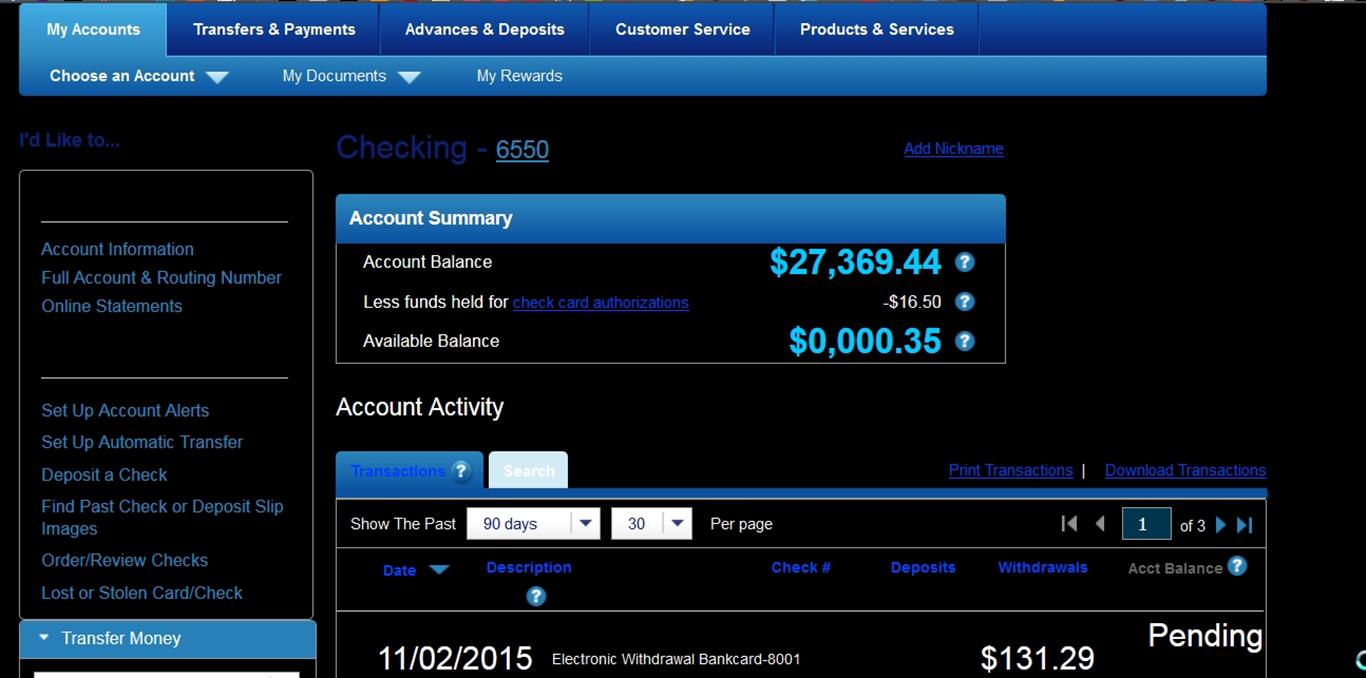Click the Transactions tab help icon
The width and height of the screenshot is (1366, 678).
[x=461, y=470]
